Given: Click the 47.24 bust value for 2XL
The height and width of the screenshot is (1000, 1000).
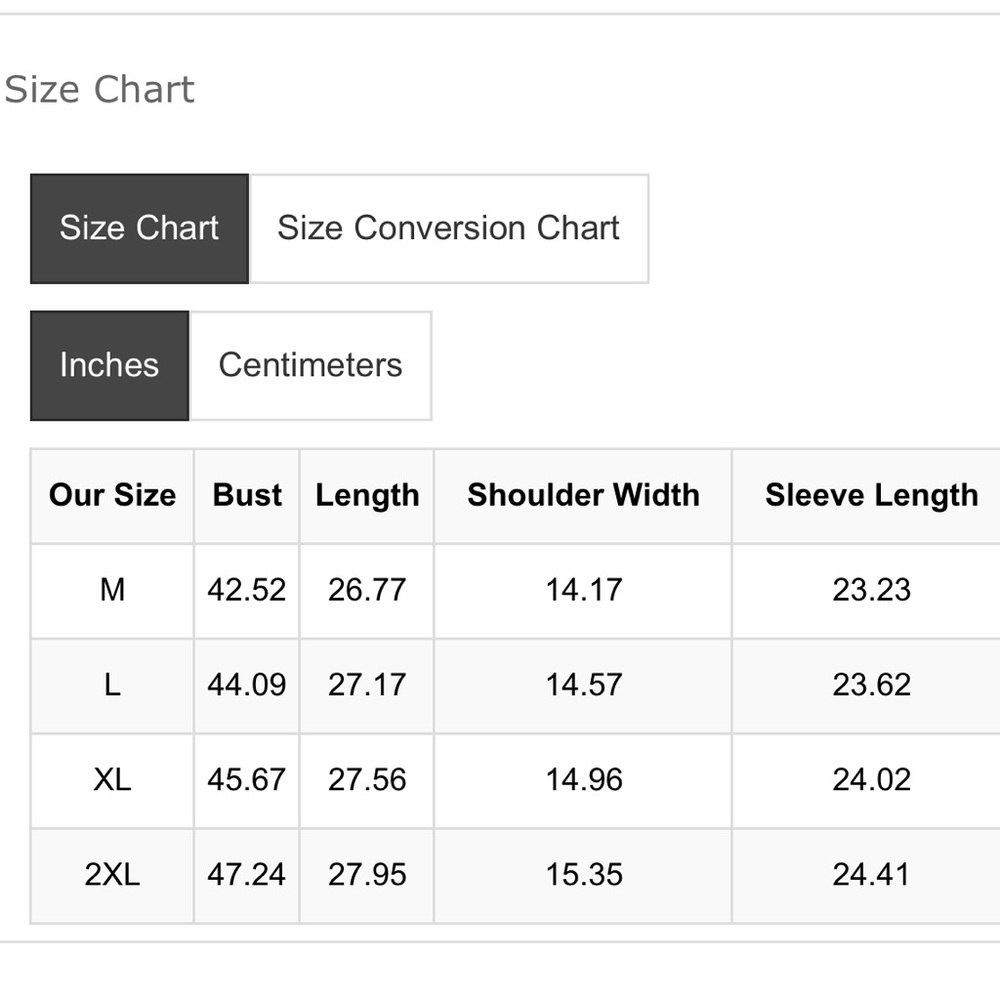Looking at the screenshot, I should click(246, 875).
